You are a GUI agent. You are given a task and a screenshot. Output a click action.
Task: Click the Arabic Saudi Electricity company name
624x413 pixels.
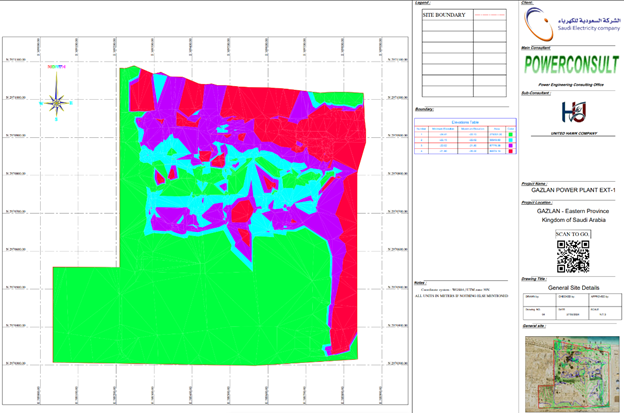(x=589, y=20)
